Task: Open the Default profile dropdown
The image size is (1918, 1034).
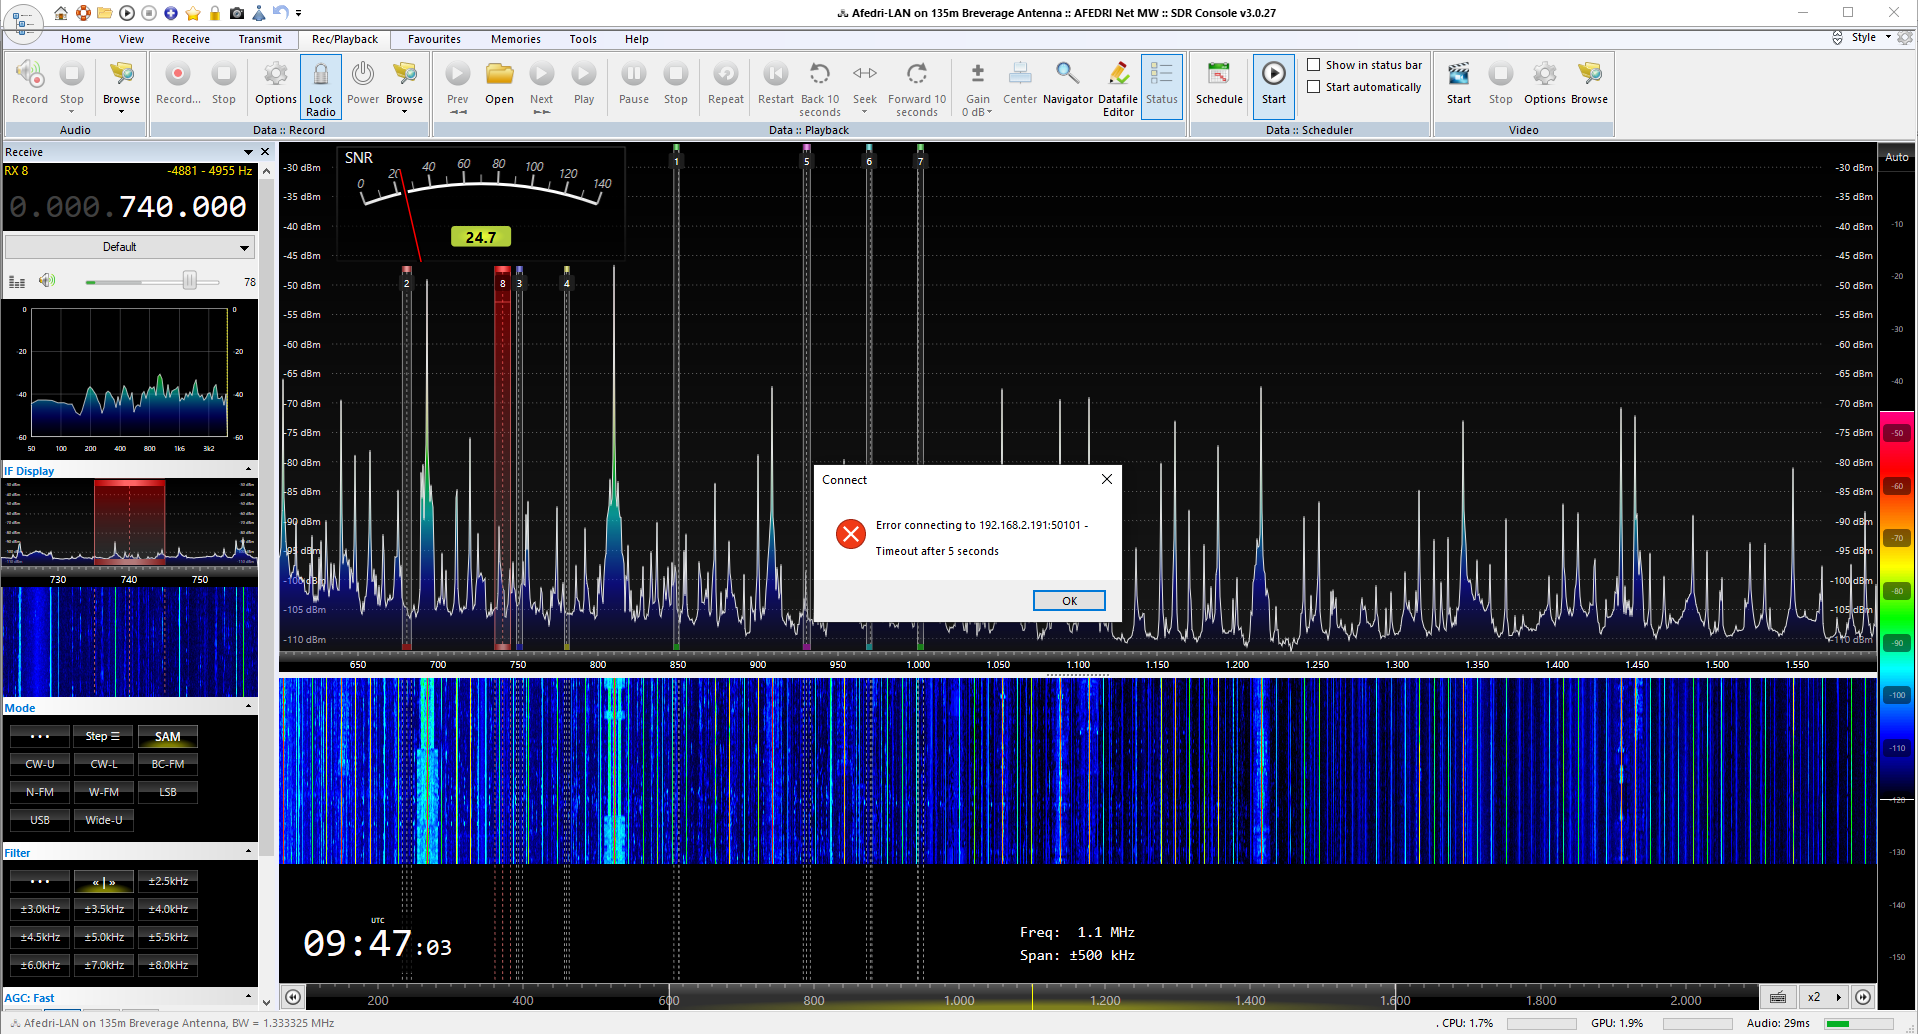Action: 129,247
